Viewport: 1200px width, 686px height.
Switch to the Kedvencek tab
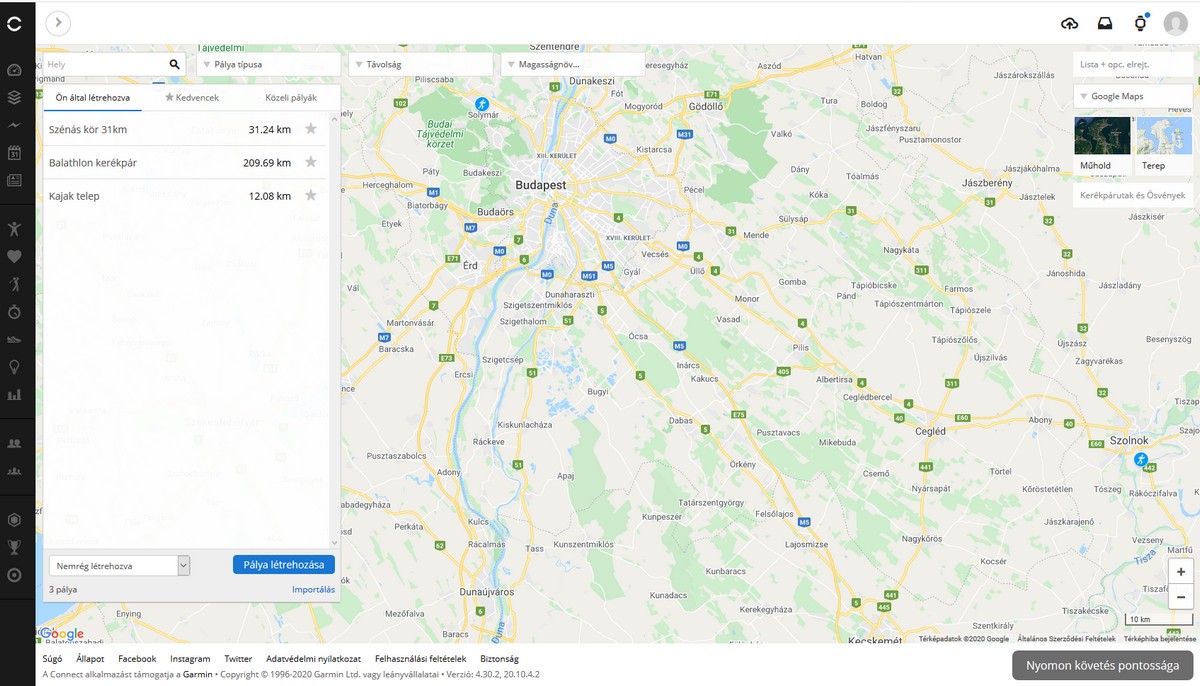tap(192, 98)
